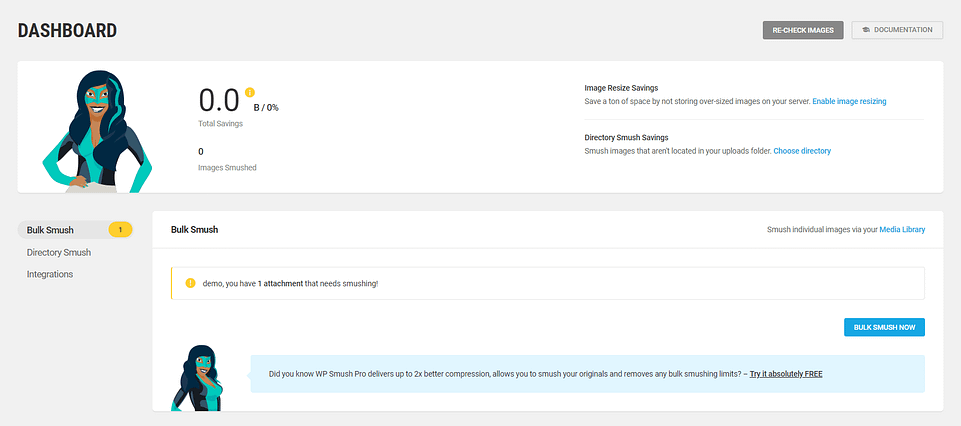Click the yellow info icon beside 0.0 savings

click(249, 93)
